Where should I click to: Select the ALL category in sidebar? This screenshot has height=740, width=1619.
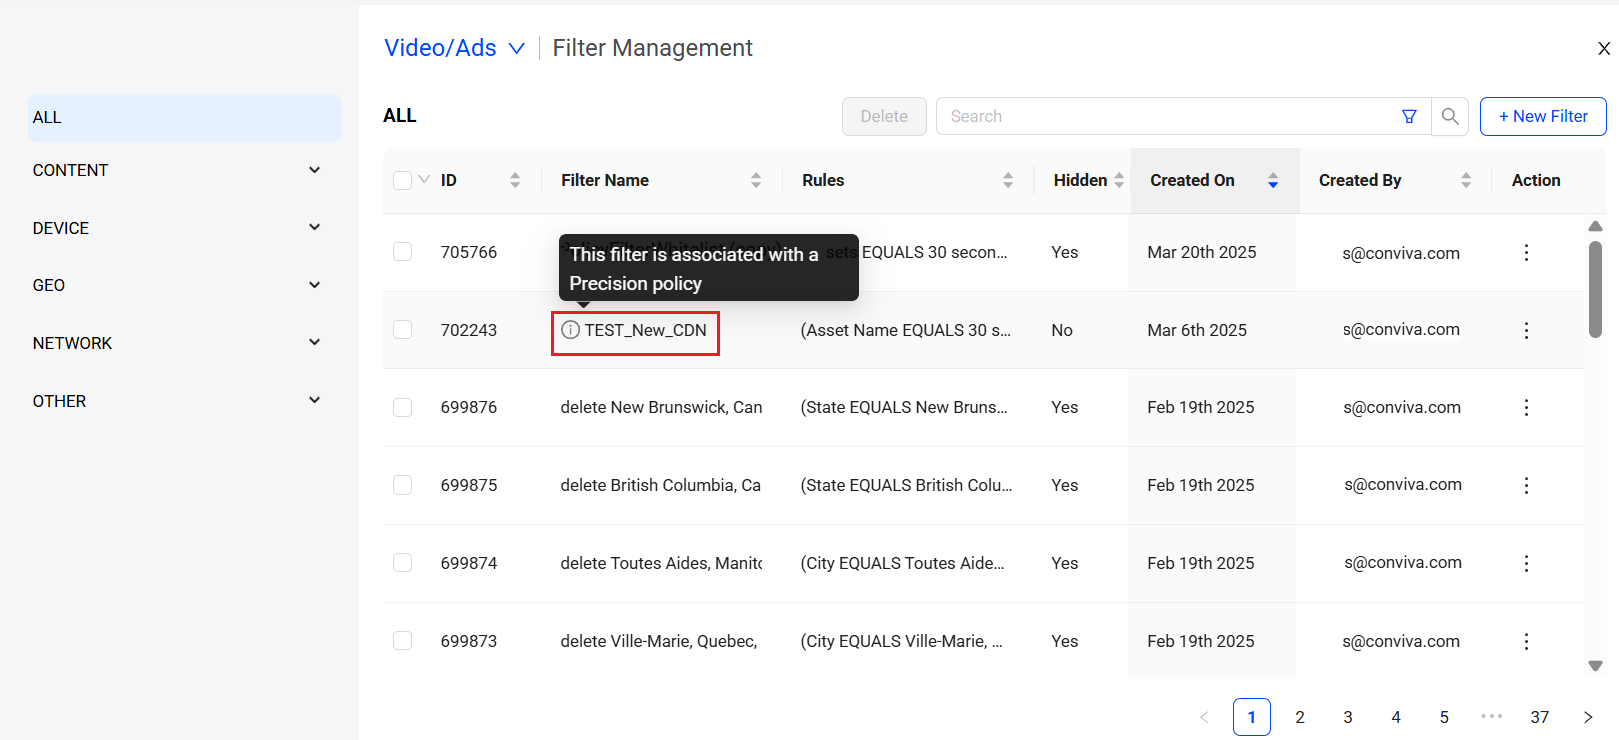point(185,117)
